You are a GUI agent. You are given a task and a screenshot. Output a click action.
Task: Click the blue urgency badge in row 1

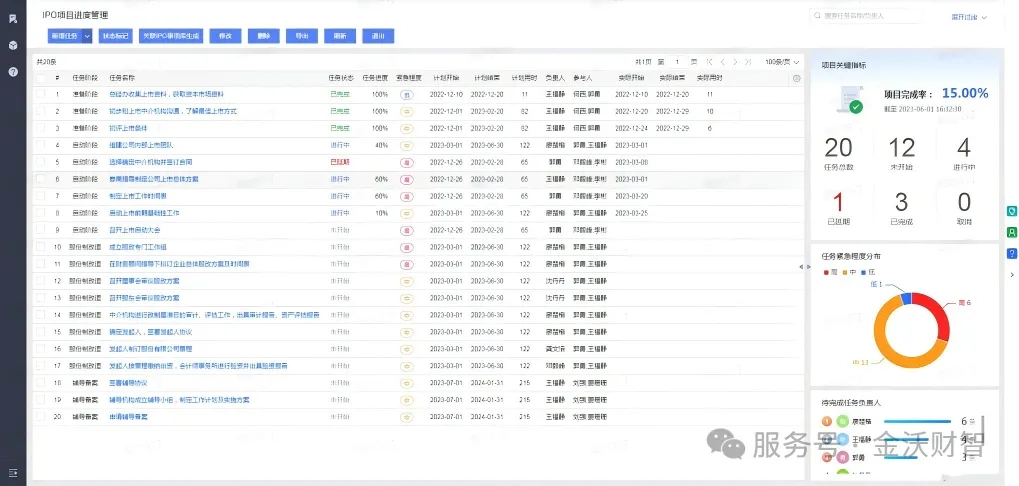coord(408,94)
